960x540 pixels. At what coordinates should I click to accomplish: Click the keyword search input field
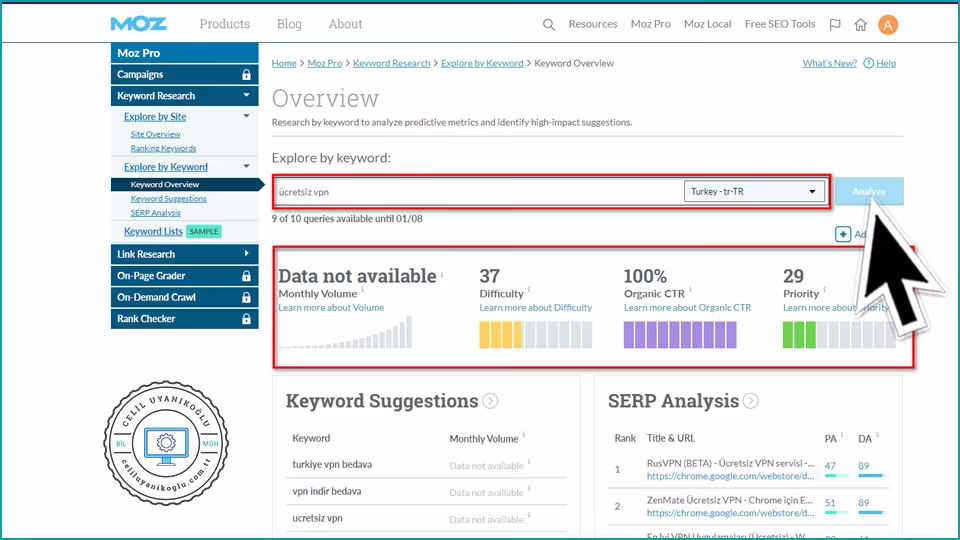pos(478,191)
